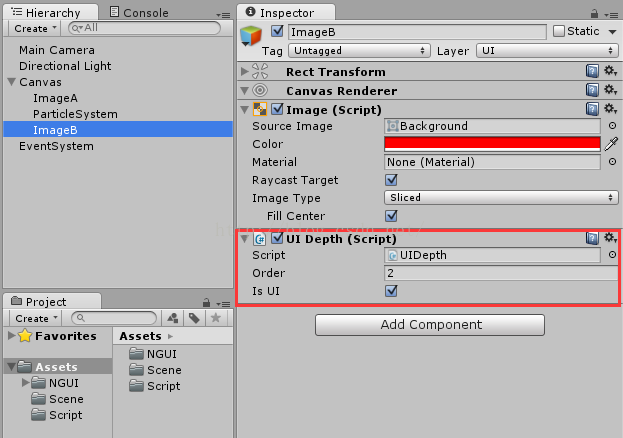Screen dimensions: 623x438
Task: Toggle ImageB object active checkbox
Action: coord(277,31)
